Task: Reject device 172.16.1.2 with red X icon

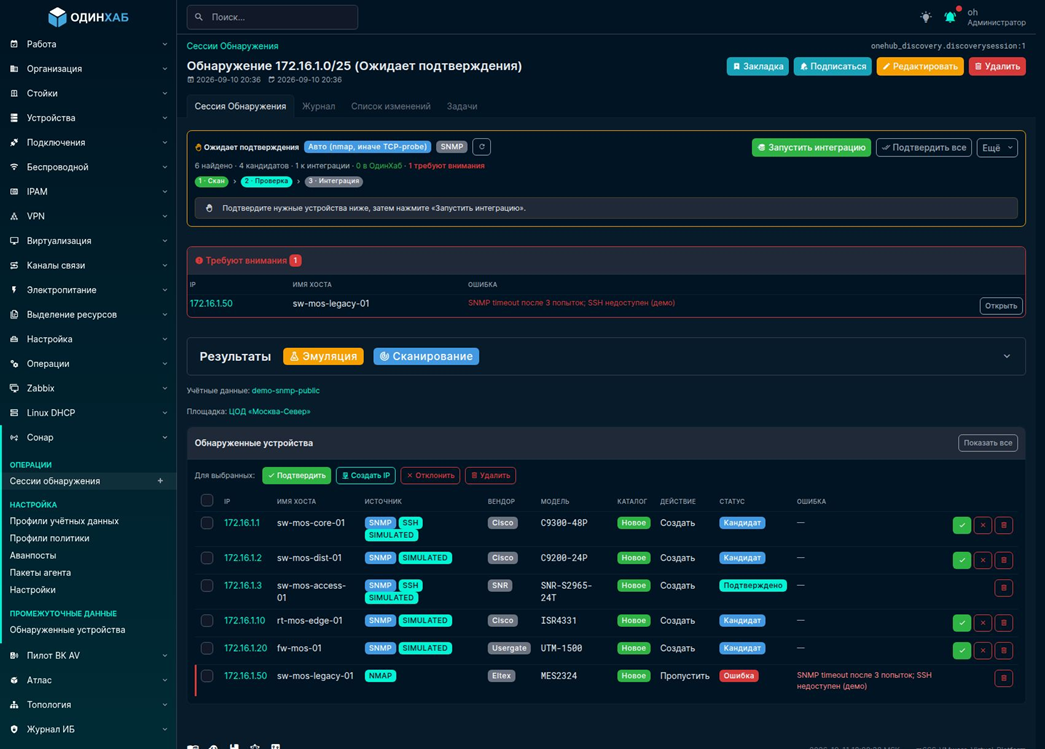Action: pyautogui.click(x=983, y=560)
